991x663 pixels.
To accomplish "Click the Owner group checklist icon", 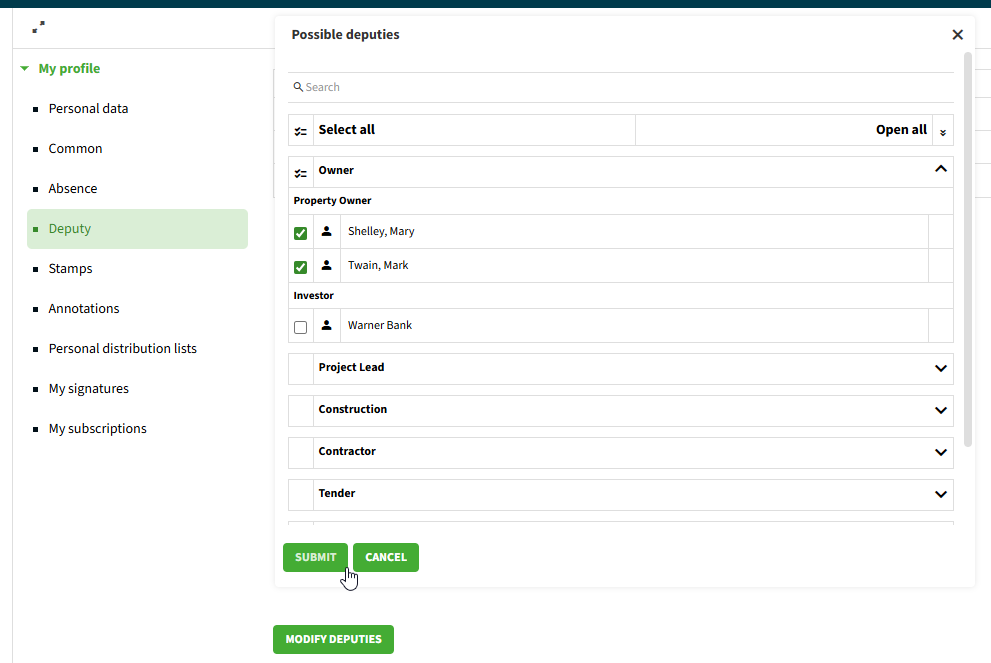I will (x=301, y=172).
